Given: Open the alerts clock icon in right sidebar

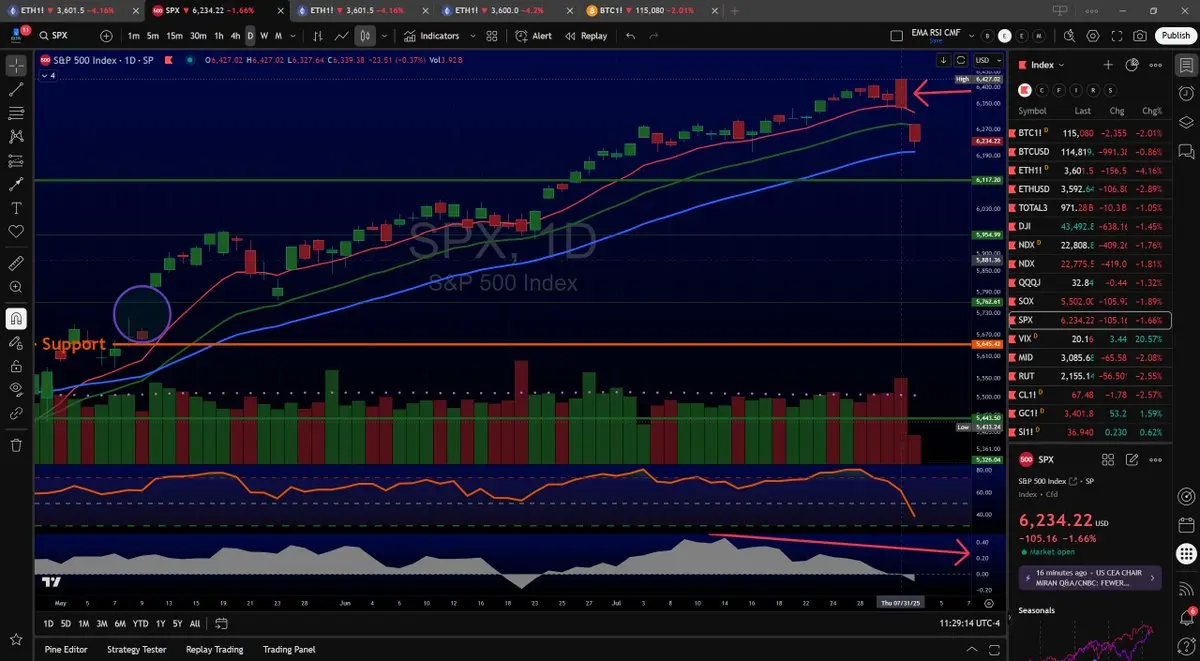Looking at the screenshot, I should click(x=1185, y=93).
